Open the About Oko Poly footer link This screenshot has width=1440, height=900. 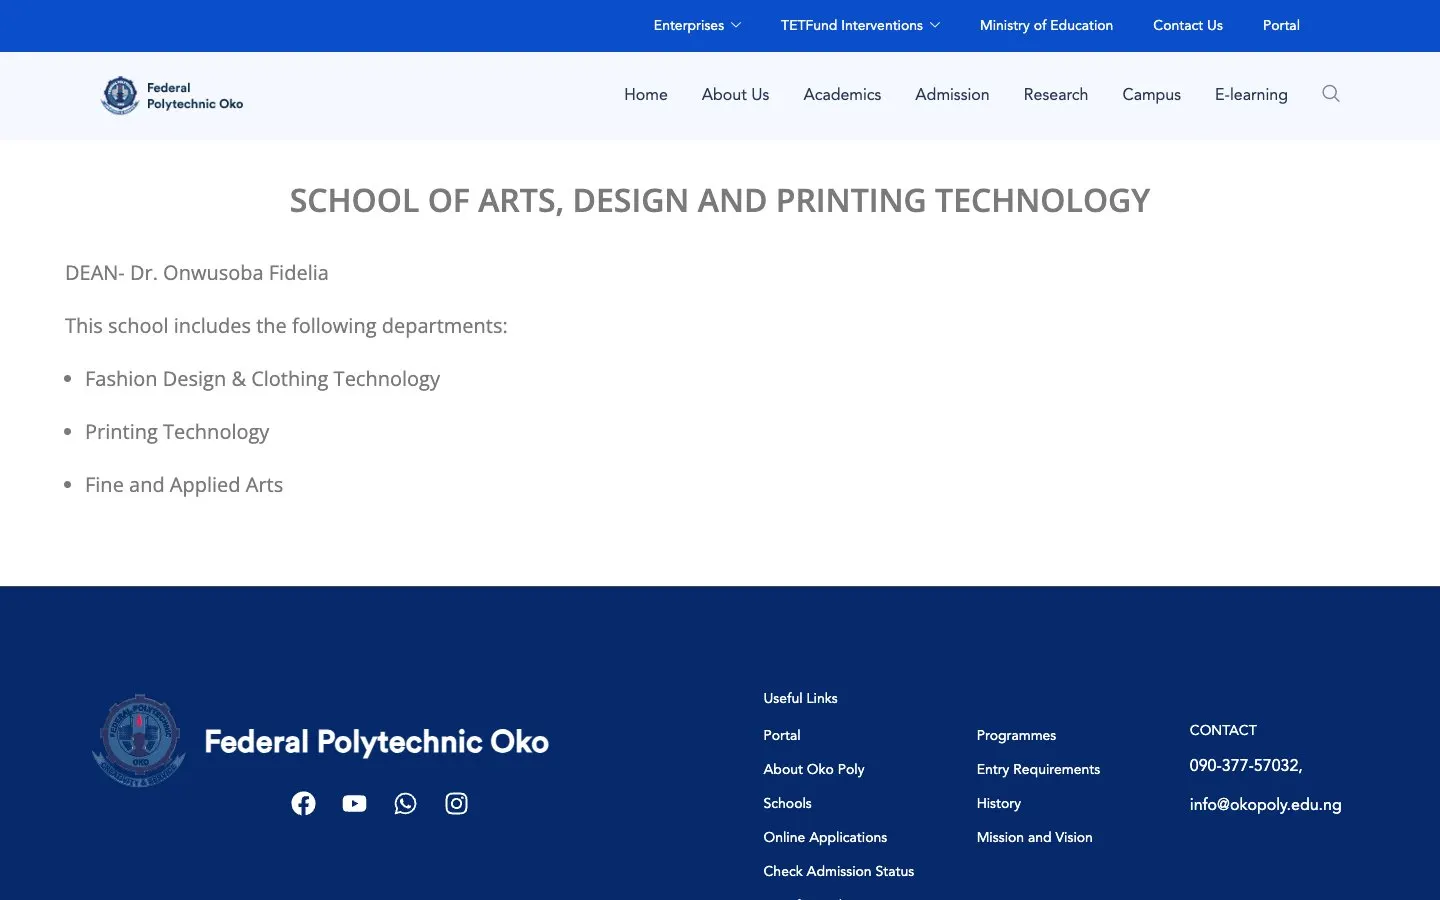coord(814,769)
